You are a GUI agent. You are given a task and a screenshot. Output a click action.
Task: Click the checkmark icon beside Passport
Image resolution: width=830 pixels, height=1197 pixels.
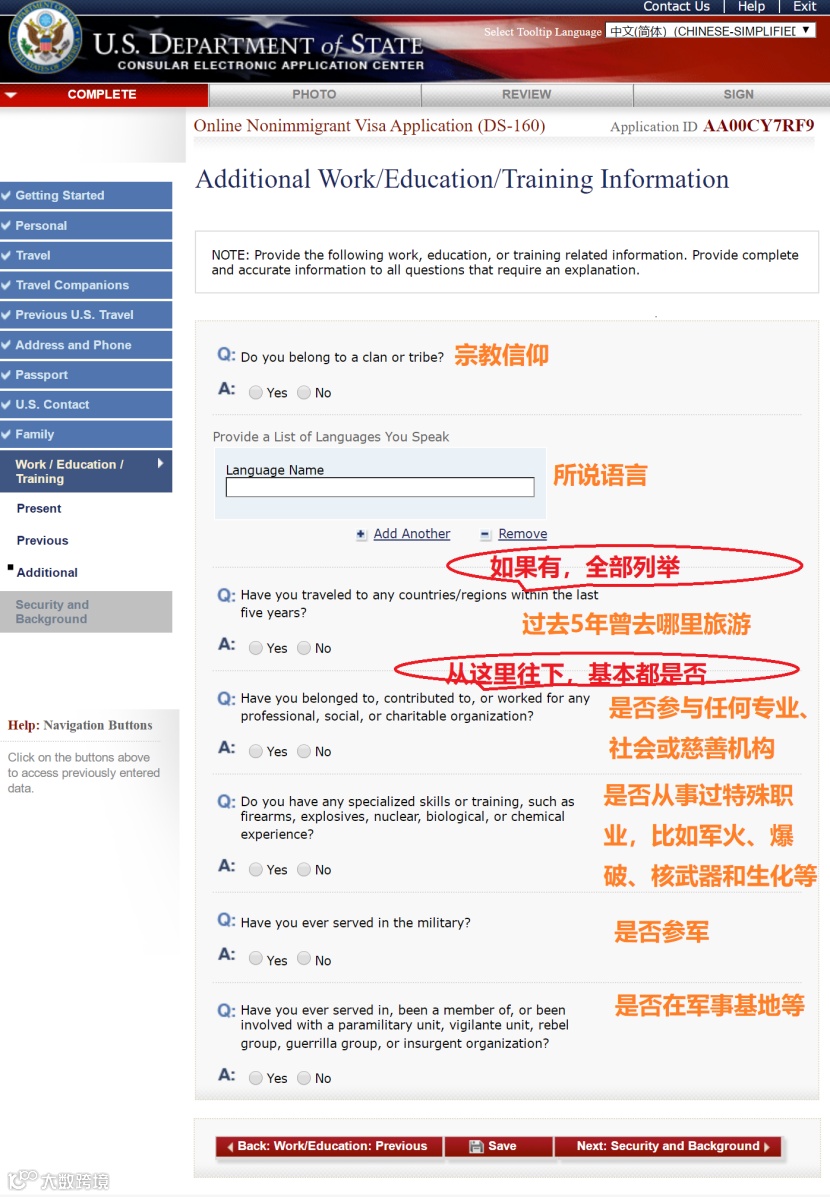(6, 375)
